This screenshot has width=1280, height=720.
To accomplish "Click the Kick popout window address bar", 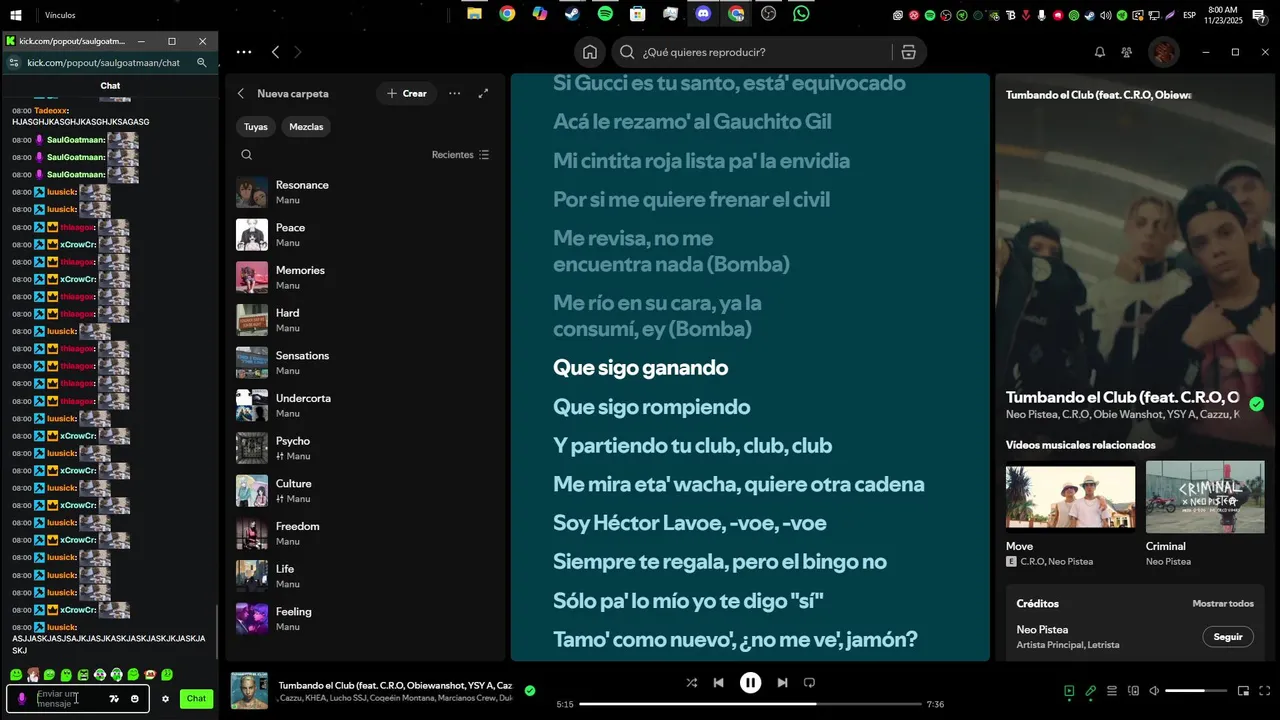I will (104, 62).
